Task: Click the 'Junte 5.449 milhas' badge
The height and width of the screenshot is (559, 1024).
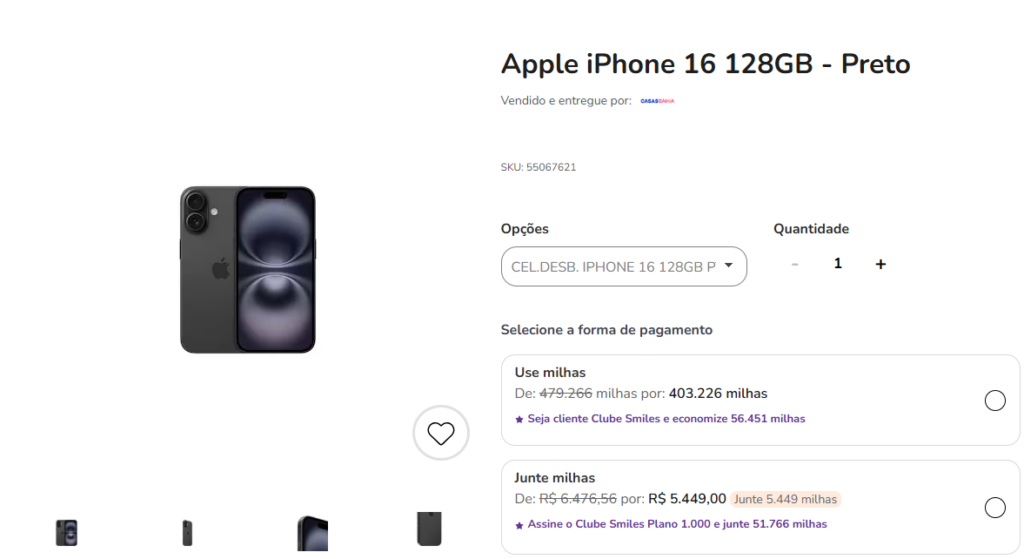Action: [x=785, y=499]
